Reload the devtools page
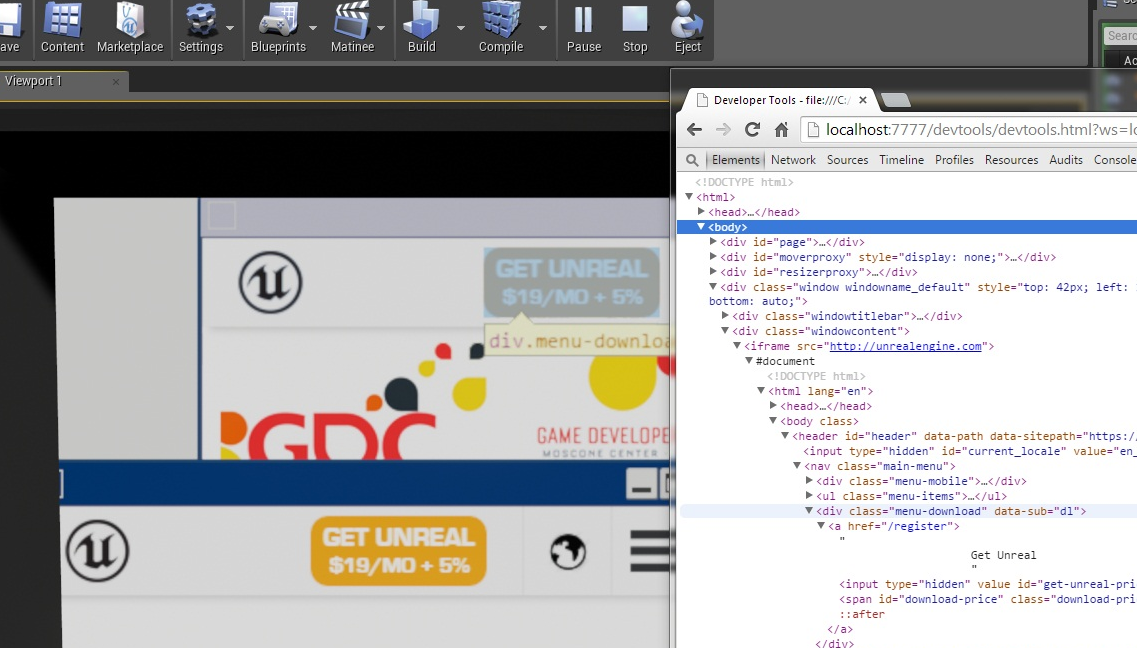The image size is (1137, 649). pos(752,130)
